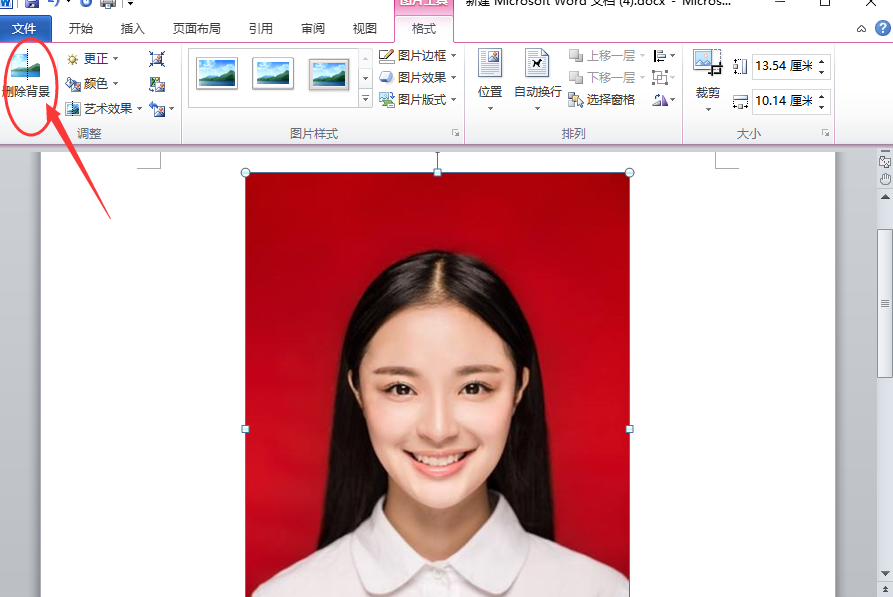
Task: Switch to the 插入 (Insert) tab
Action: point(132,28)
